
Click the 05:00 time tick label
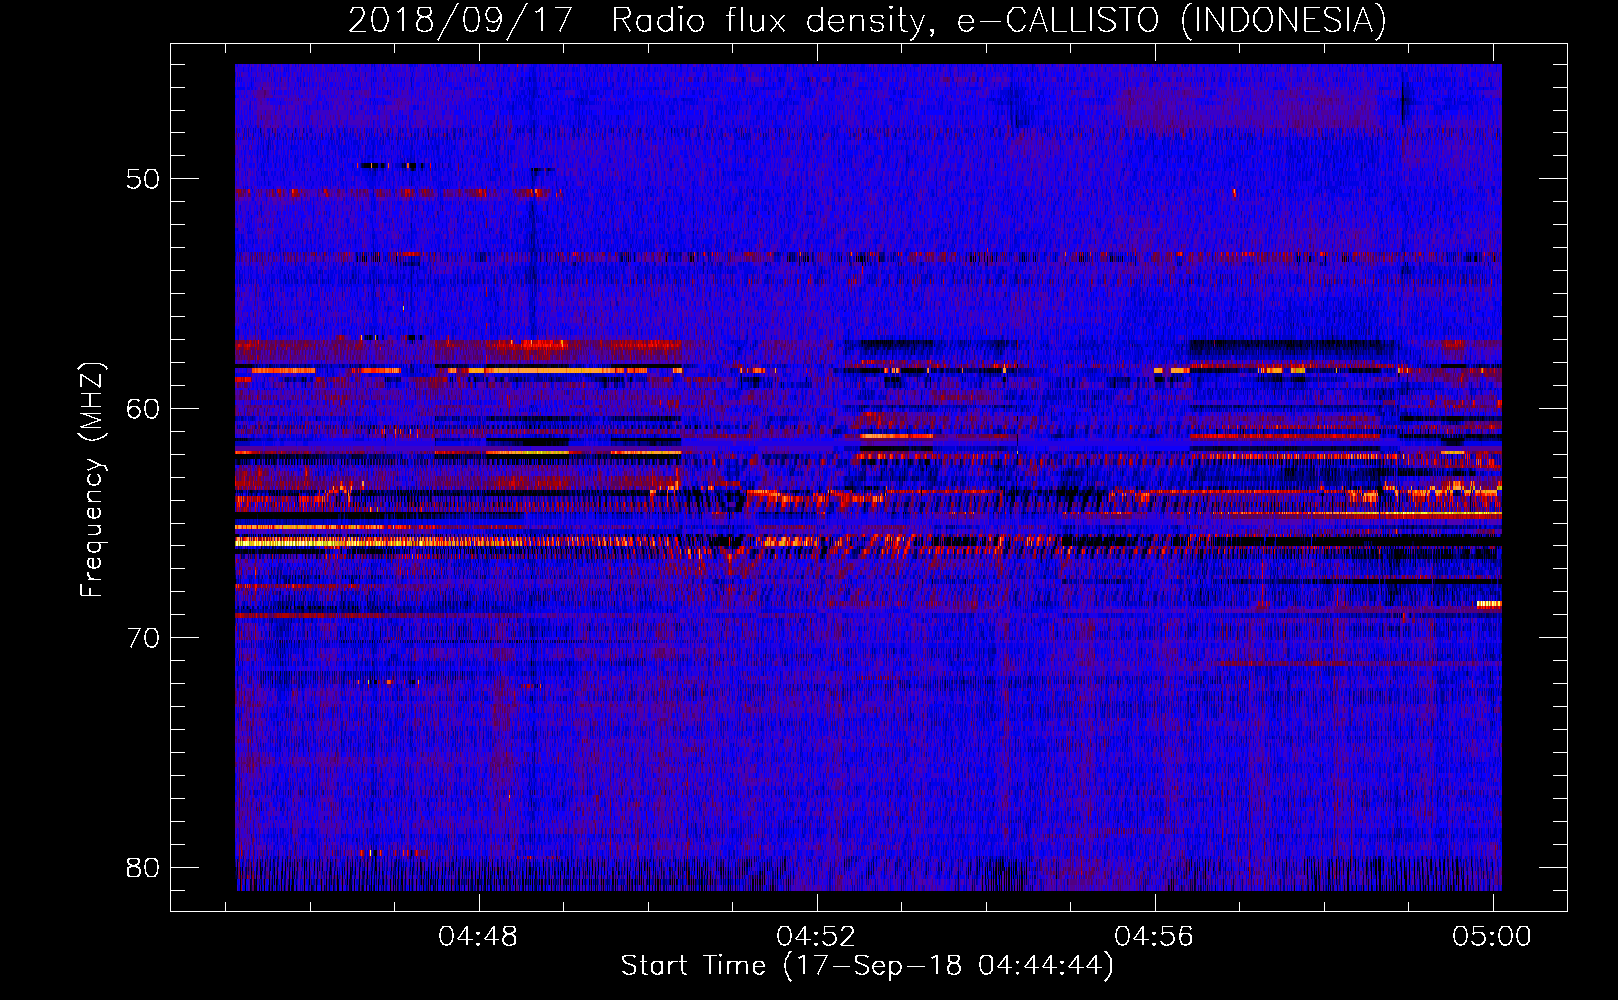click(x=1492, y=937)
